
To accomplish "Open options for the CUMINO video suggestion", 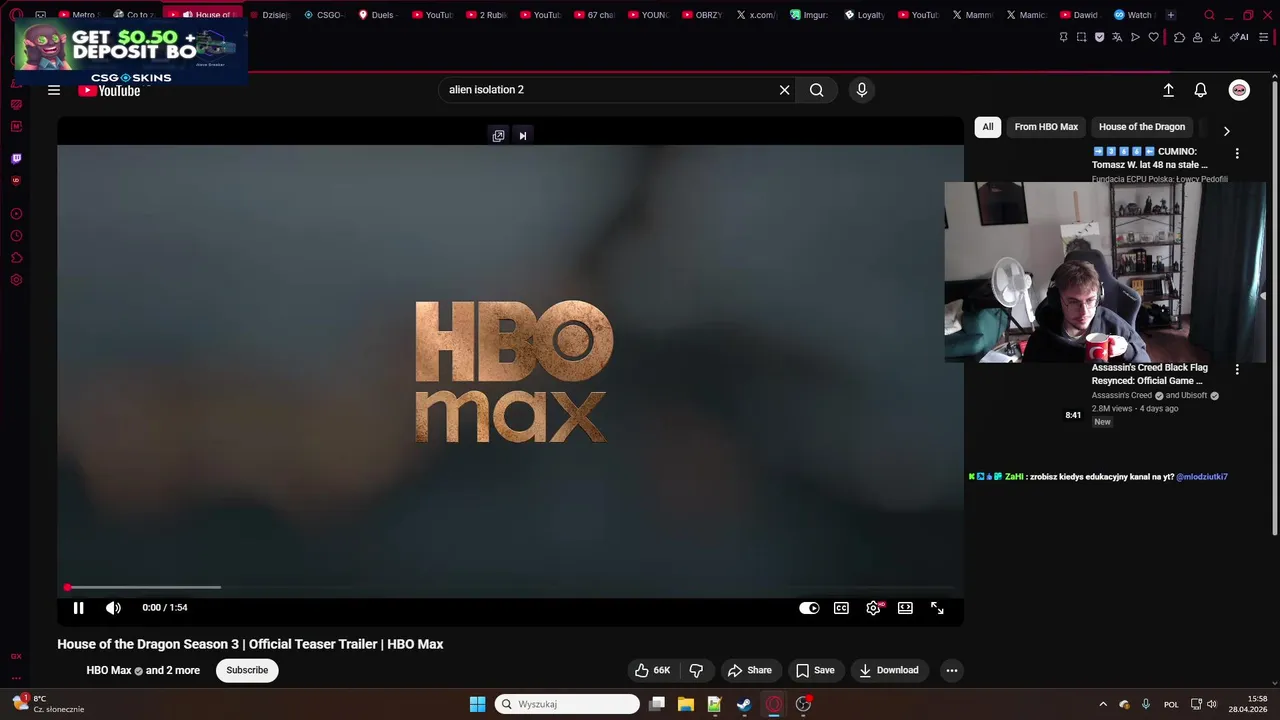I will (1237, 153).
